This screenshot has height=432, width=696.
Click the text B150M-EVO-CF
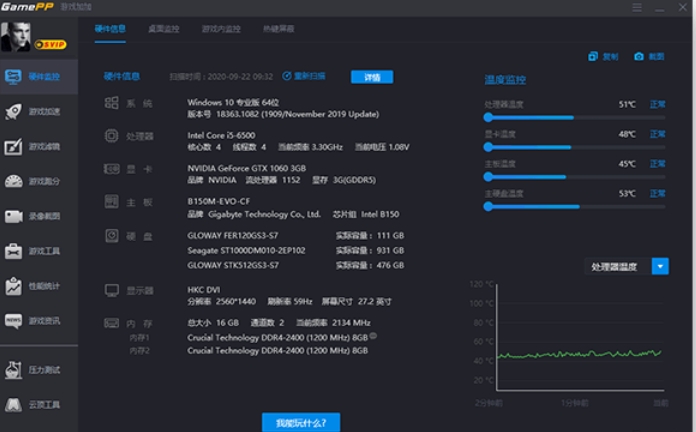tap(218, 201)
